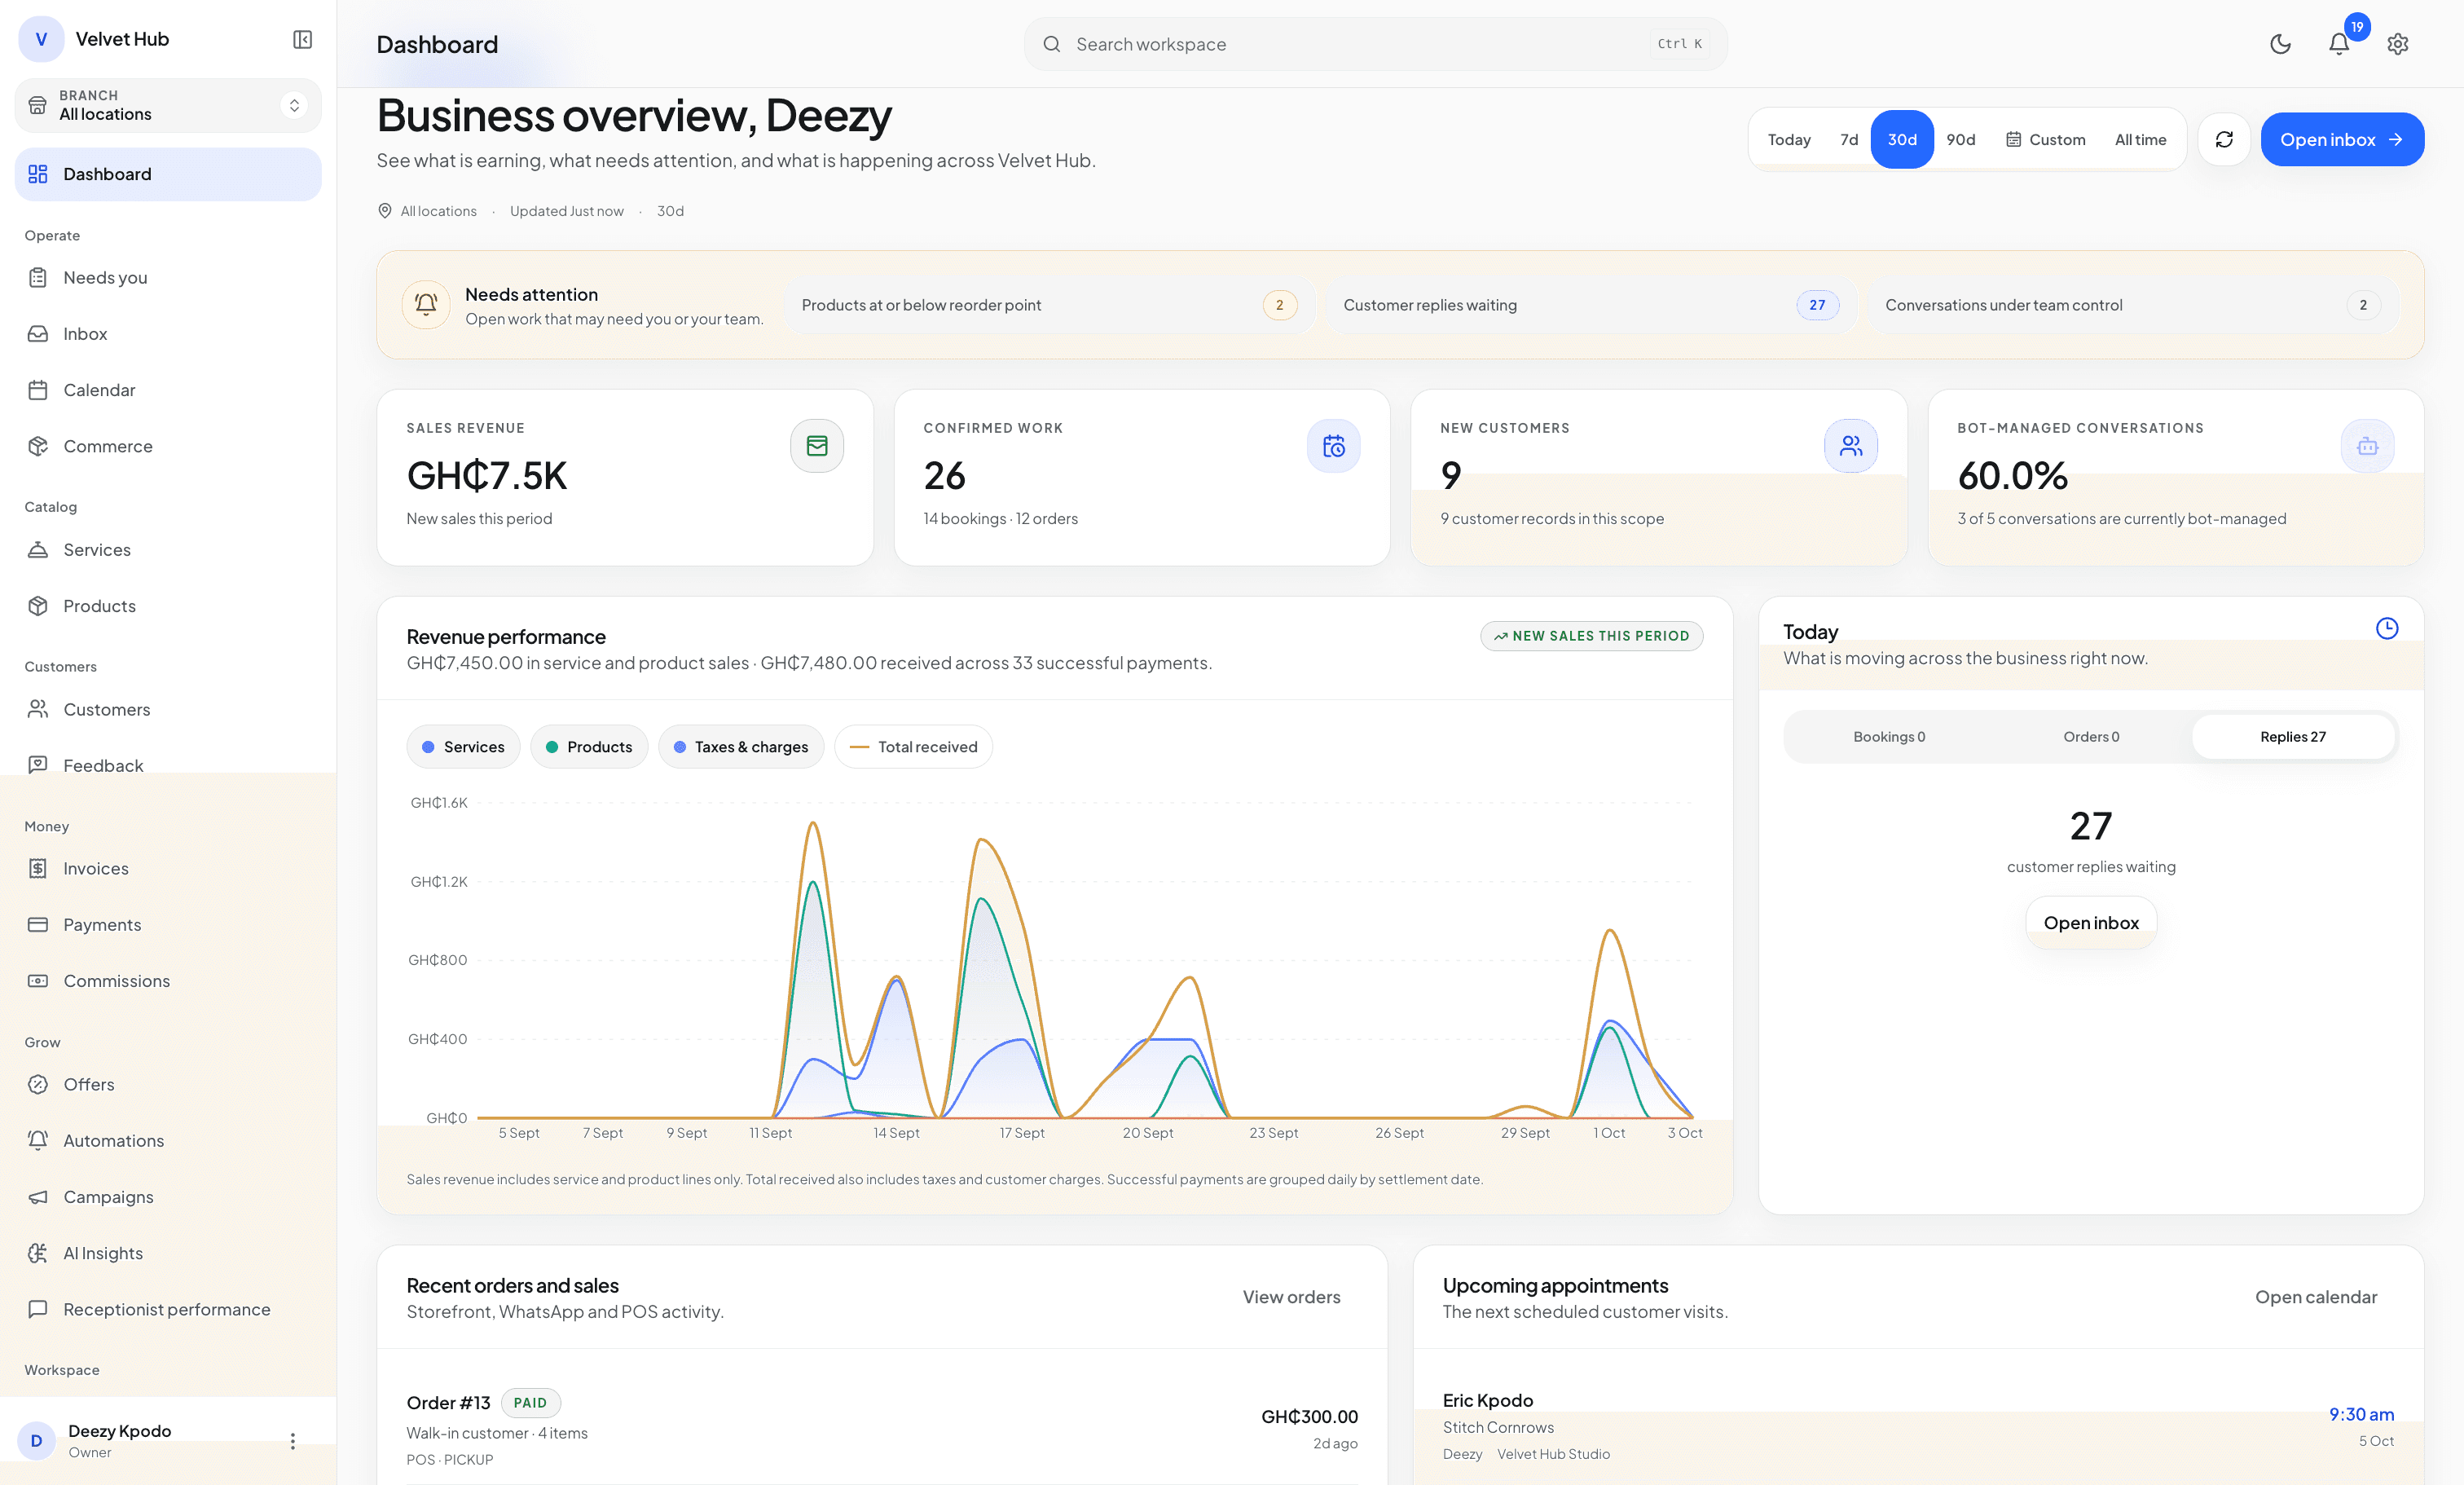This screenshot has width=2464, height=1485.
Task: Open settings gear icon
Action: click(x=2398, y=44)
